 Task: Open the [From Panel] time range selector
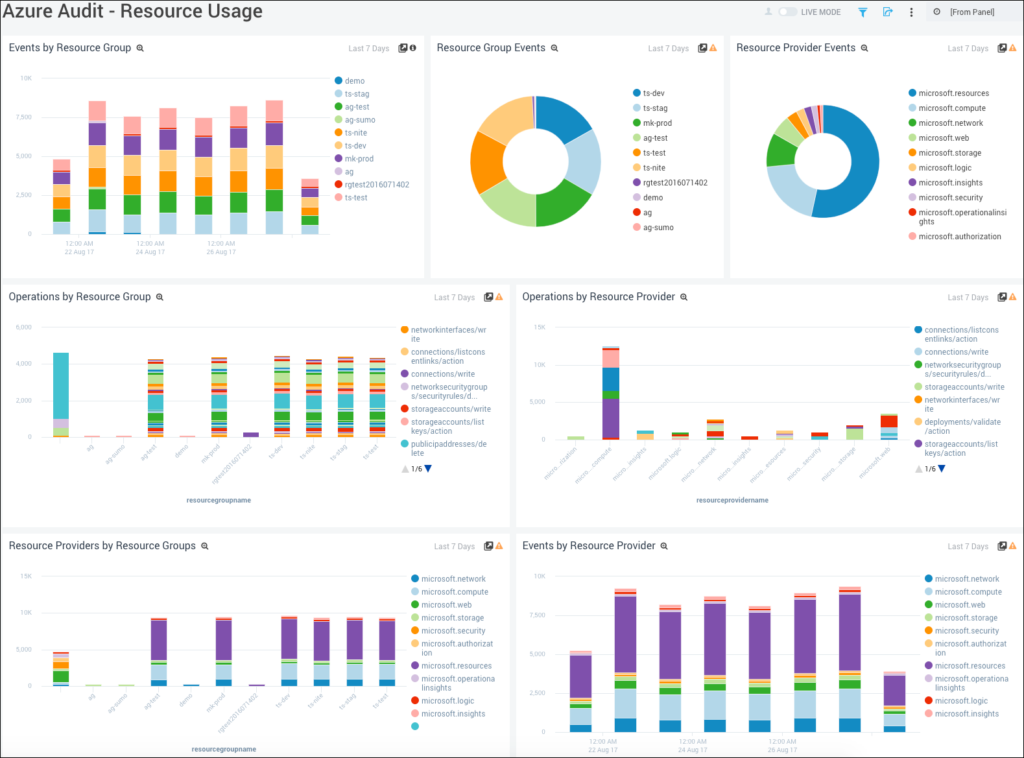972,12
